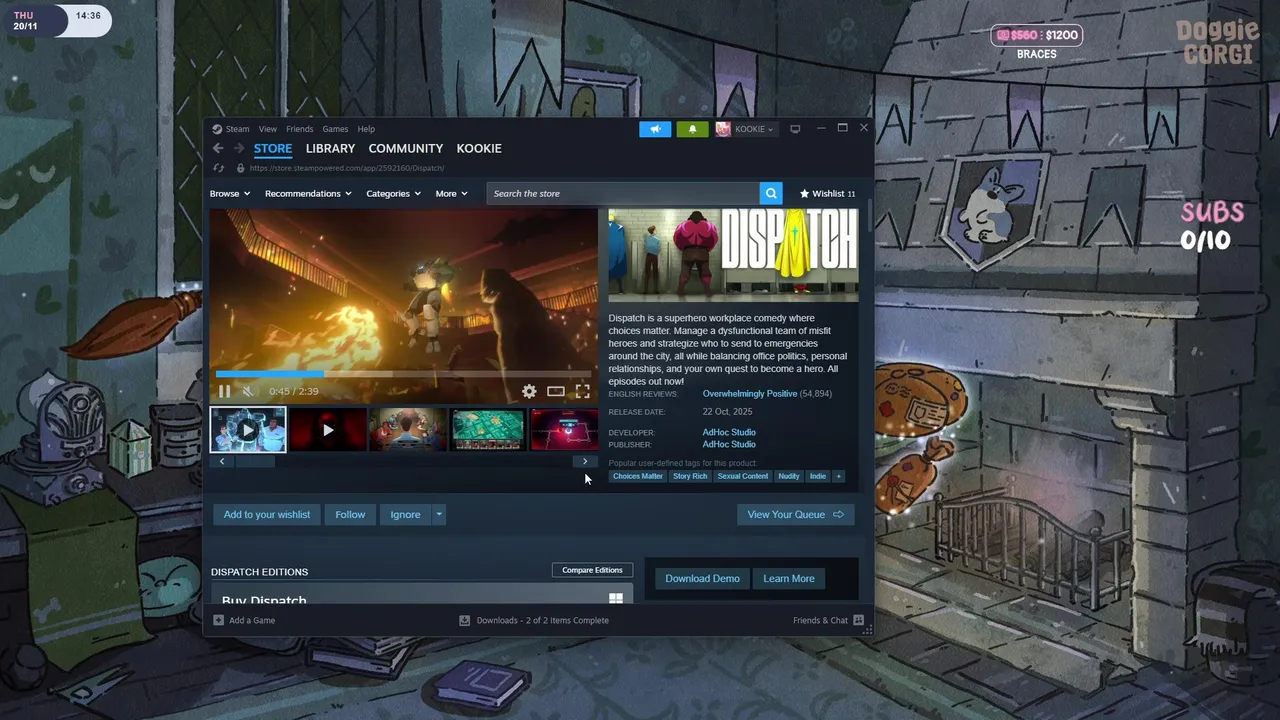This screenshot has width=1280, height=720.
Task: Toggle theater mode on the video
Action: 556,391
